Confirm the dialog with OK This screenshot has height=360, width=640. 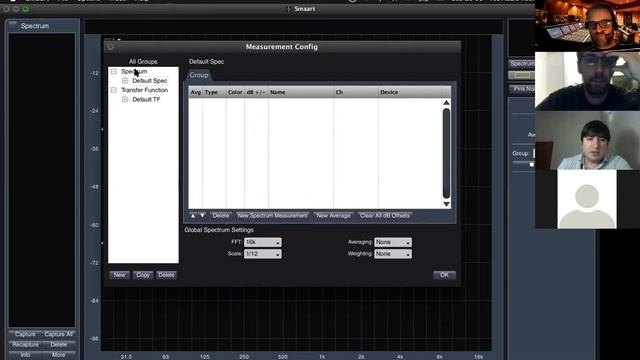coord(444,275)
